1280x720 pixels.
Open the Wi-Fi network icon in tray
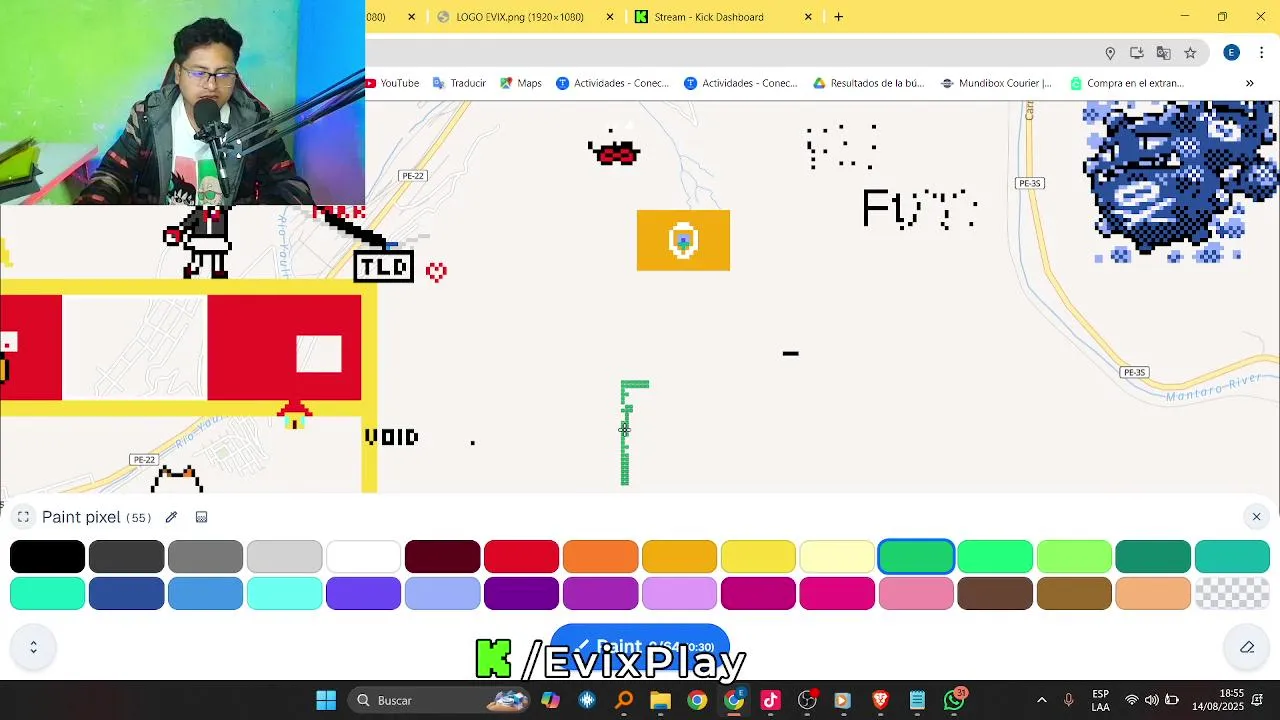coord(1132,700)
